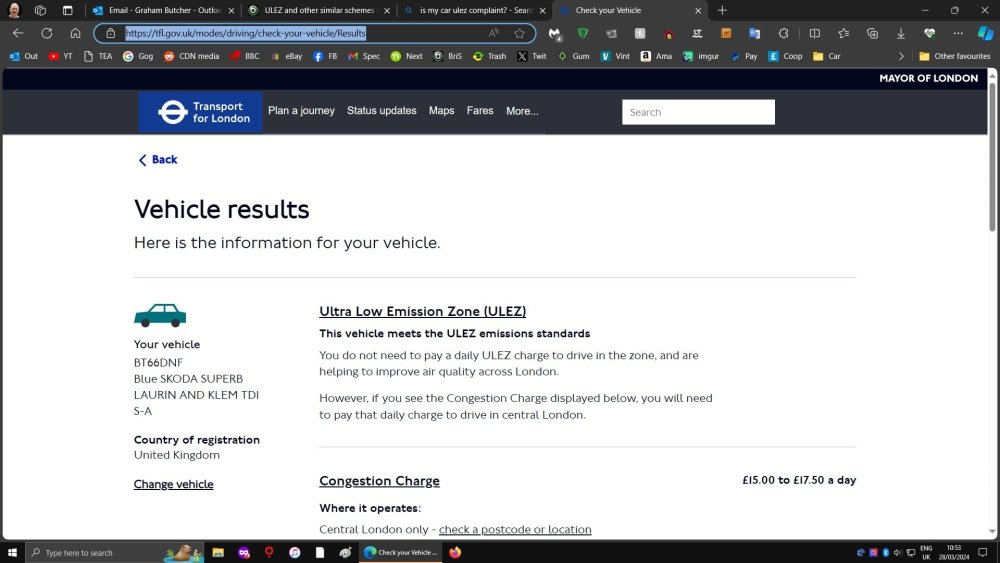Add this page to favourites with star icon
The image size is (1000, 563).
[520, 33]
